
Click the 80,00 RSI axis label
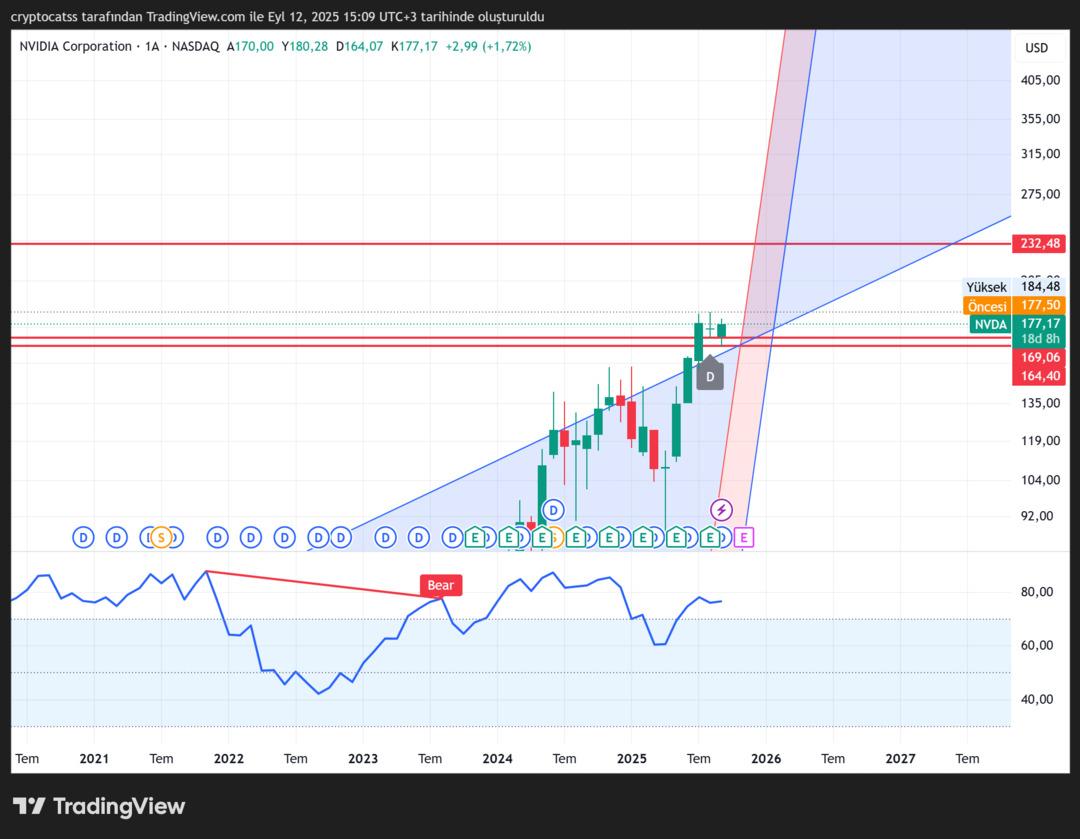(1037, 592)
